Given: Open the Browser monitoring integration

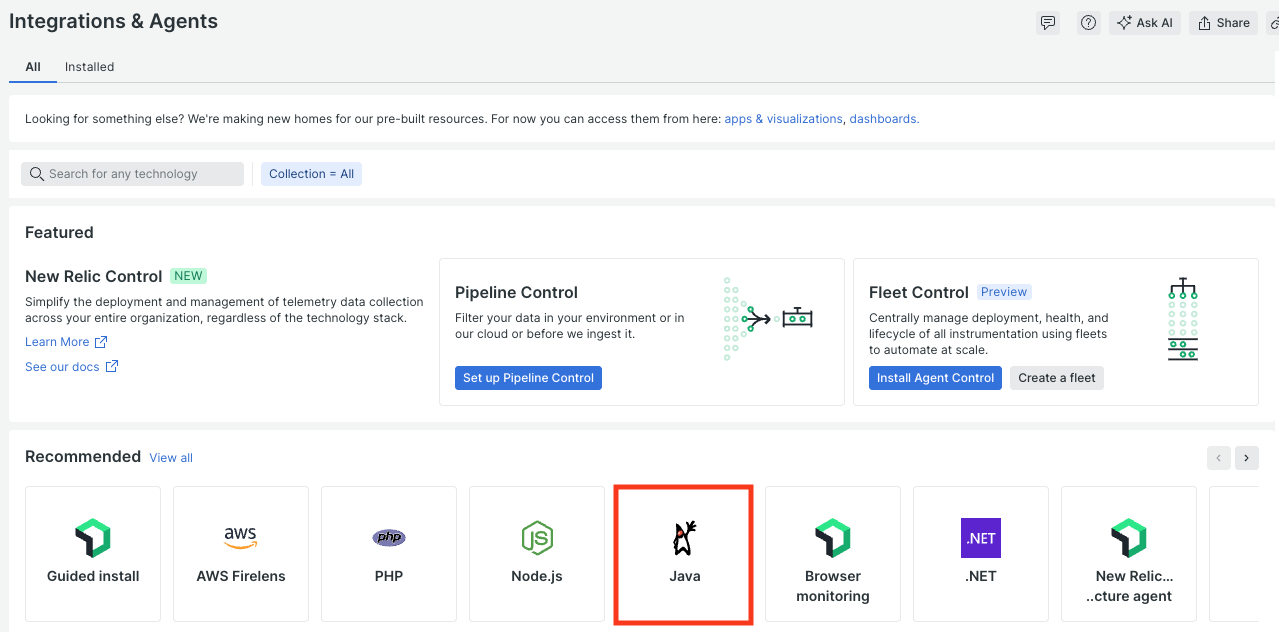Looking at the screenshot, I should coord(832,554).
